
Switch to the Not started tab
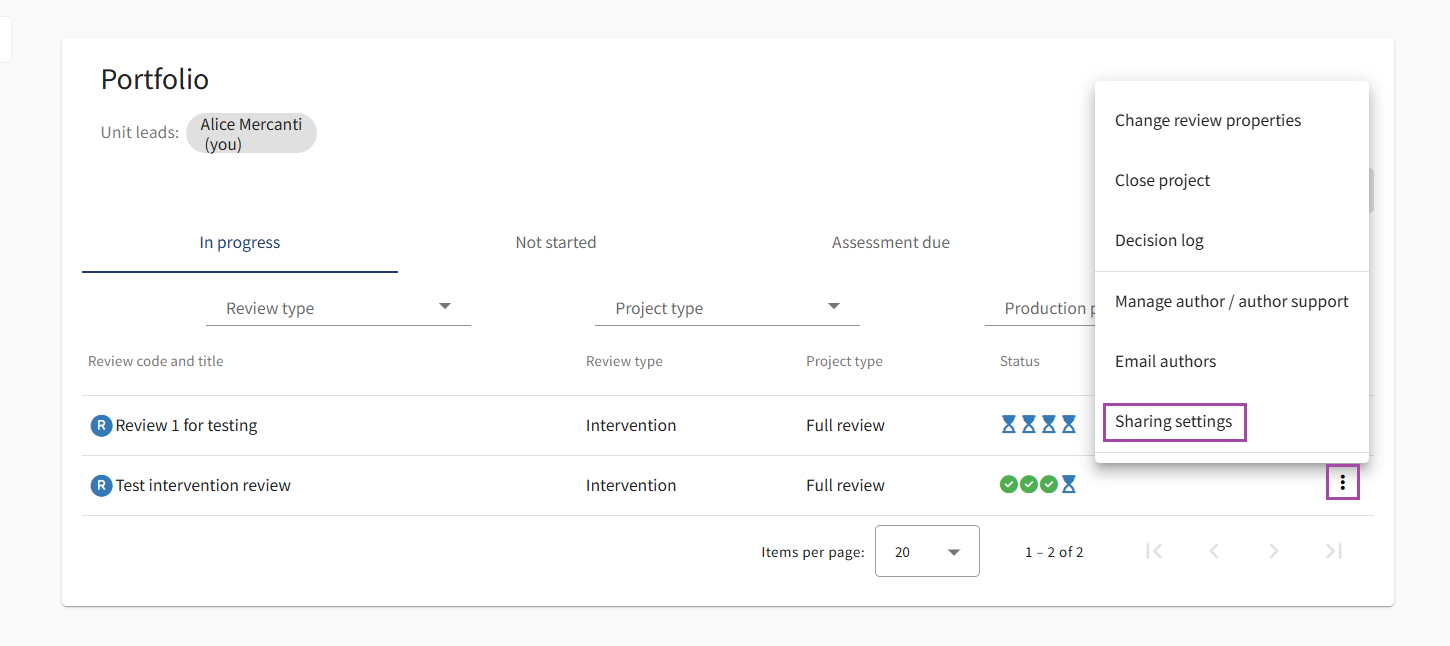click(555, 243)
